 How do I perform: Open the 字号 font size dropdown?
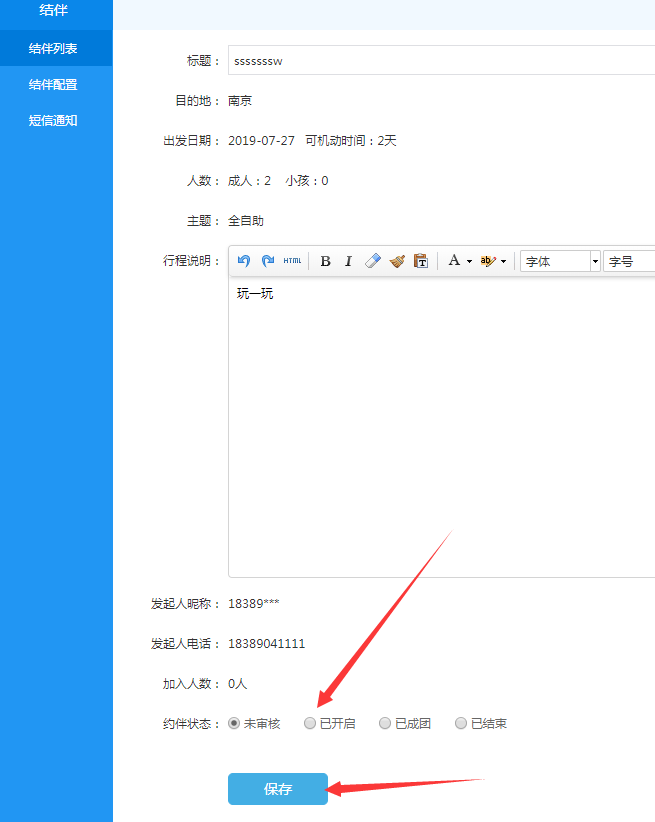pos(630,261)
